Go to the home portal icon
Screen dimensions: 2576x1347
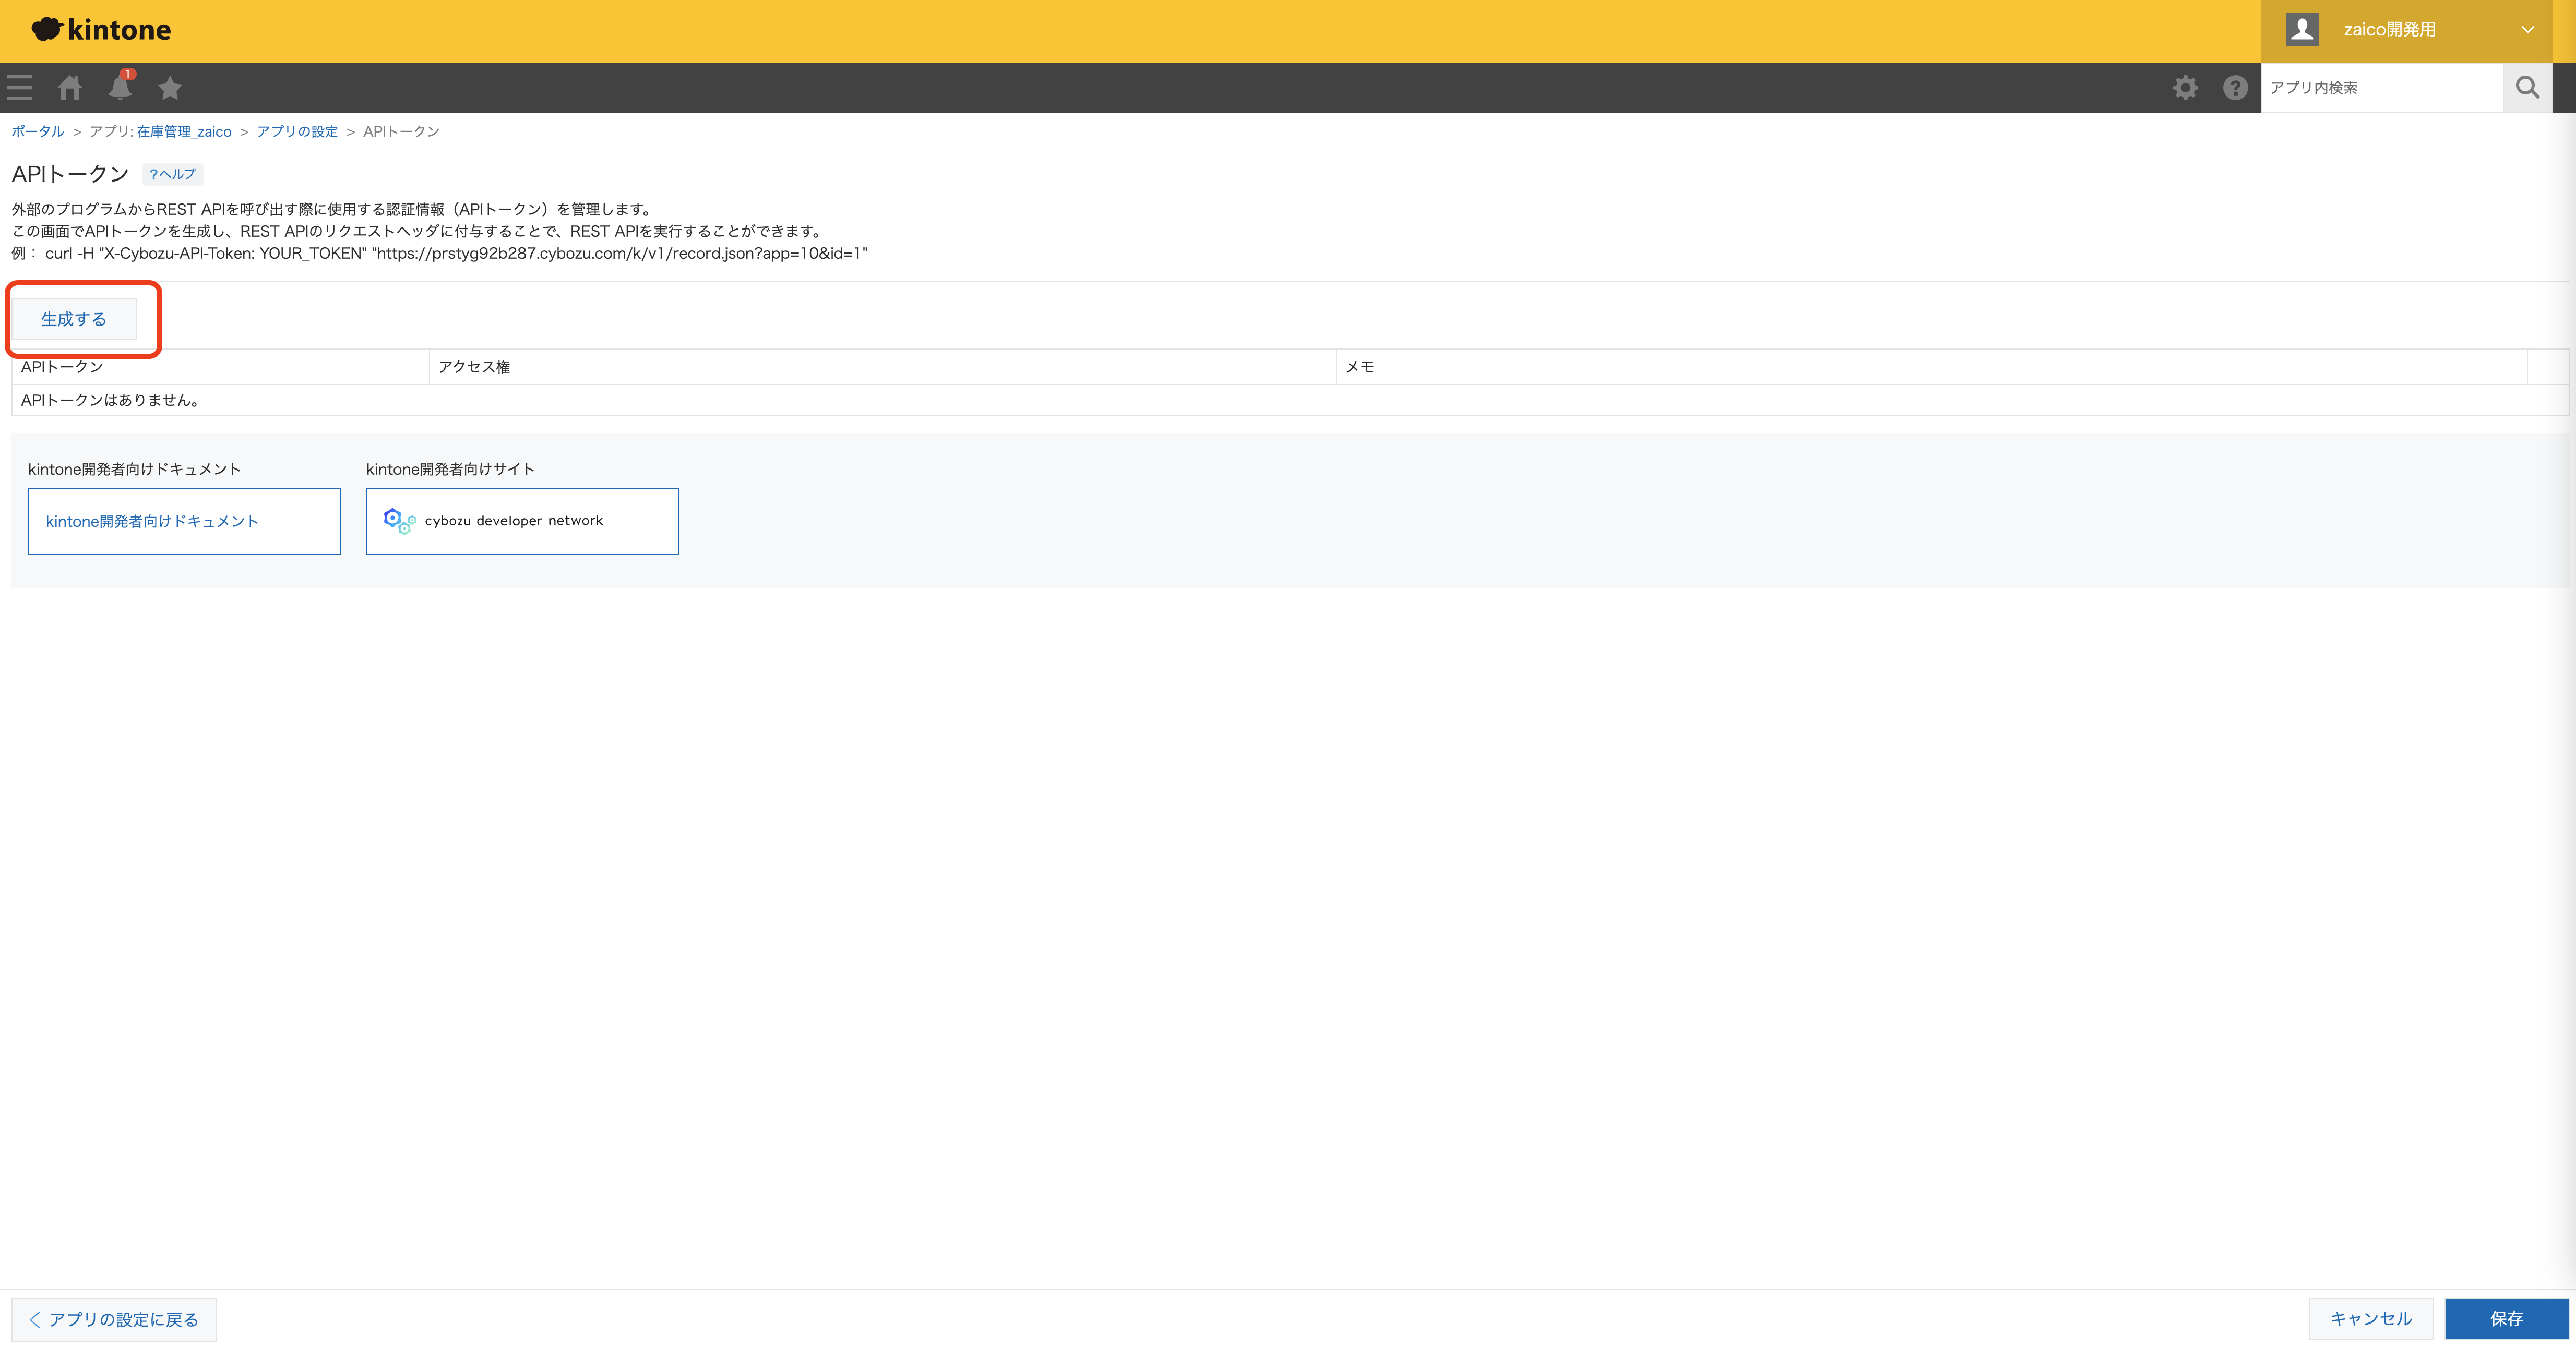70,88
